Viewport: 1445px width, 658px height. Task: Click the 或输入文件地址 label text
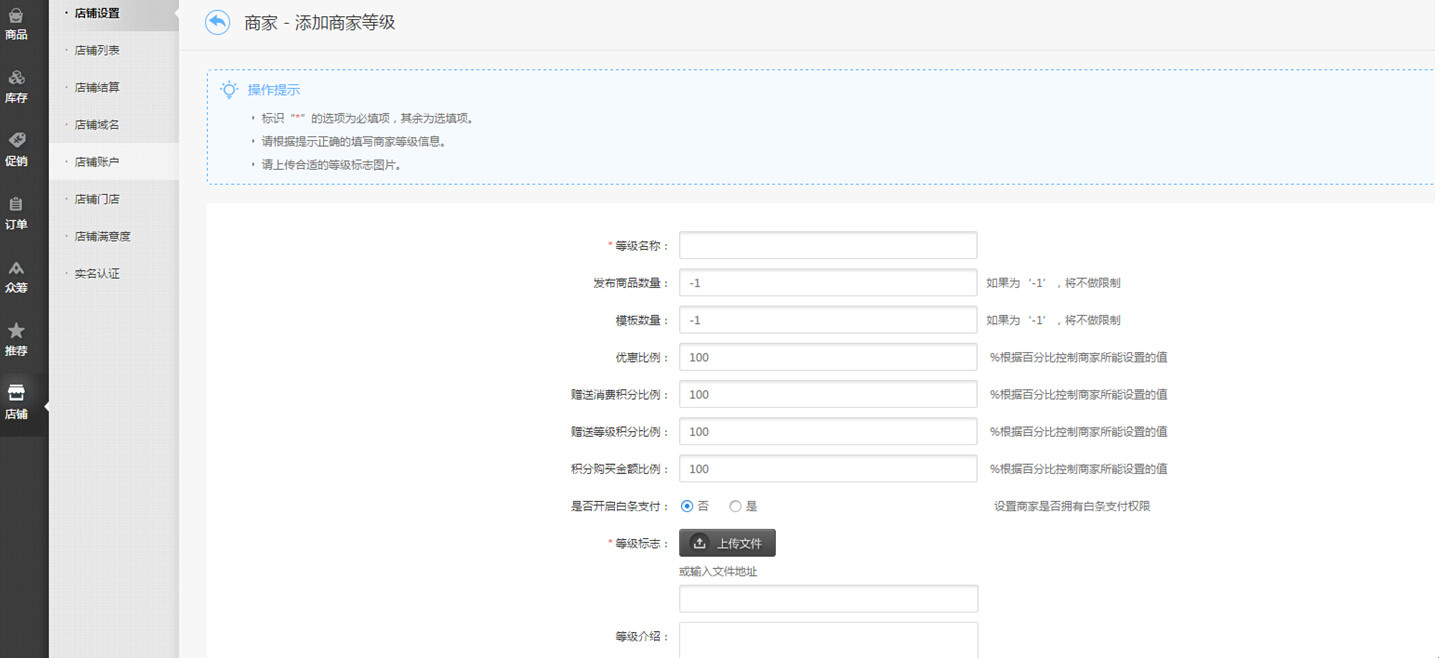[718, 572]
